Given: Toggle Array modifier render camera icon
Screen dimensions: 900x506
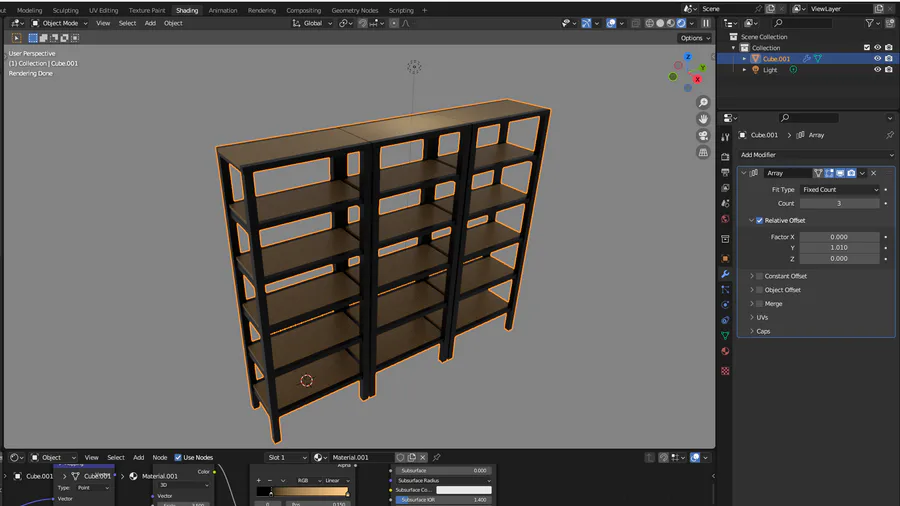Looking at the screenshot, I should [851, 173].
